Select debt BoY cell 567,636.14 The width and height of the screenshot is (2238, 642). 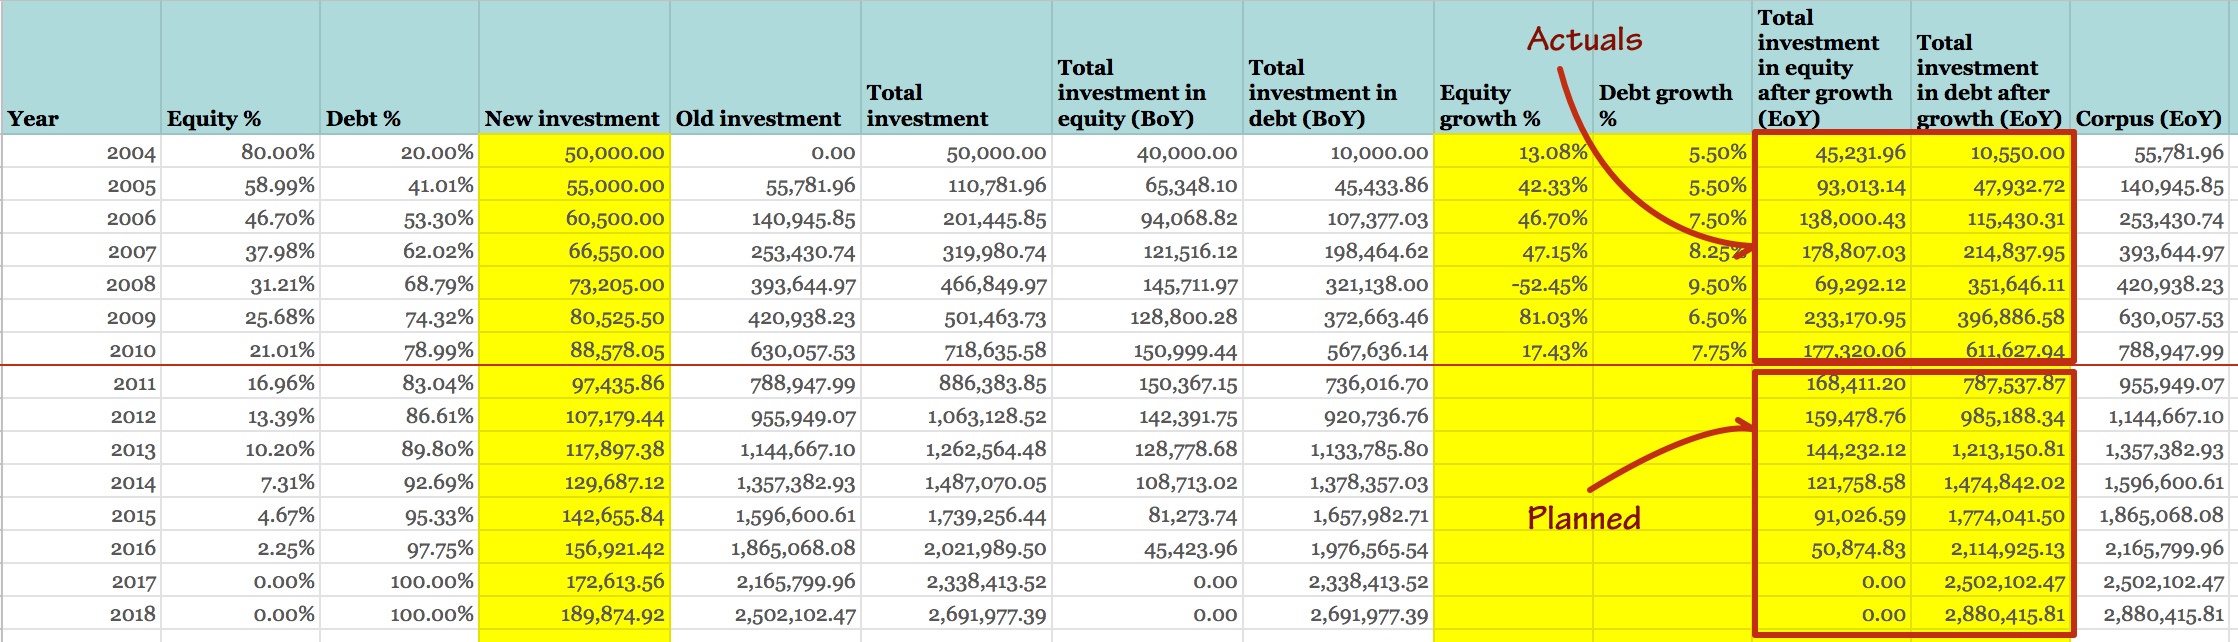pos(1338,350)
